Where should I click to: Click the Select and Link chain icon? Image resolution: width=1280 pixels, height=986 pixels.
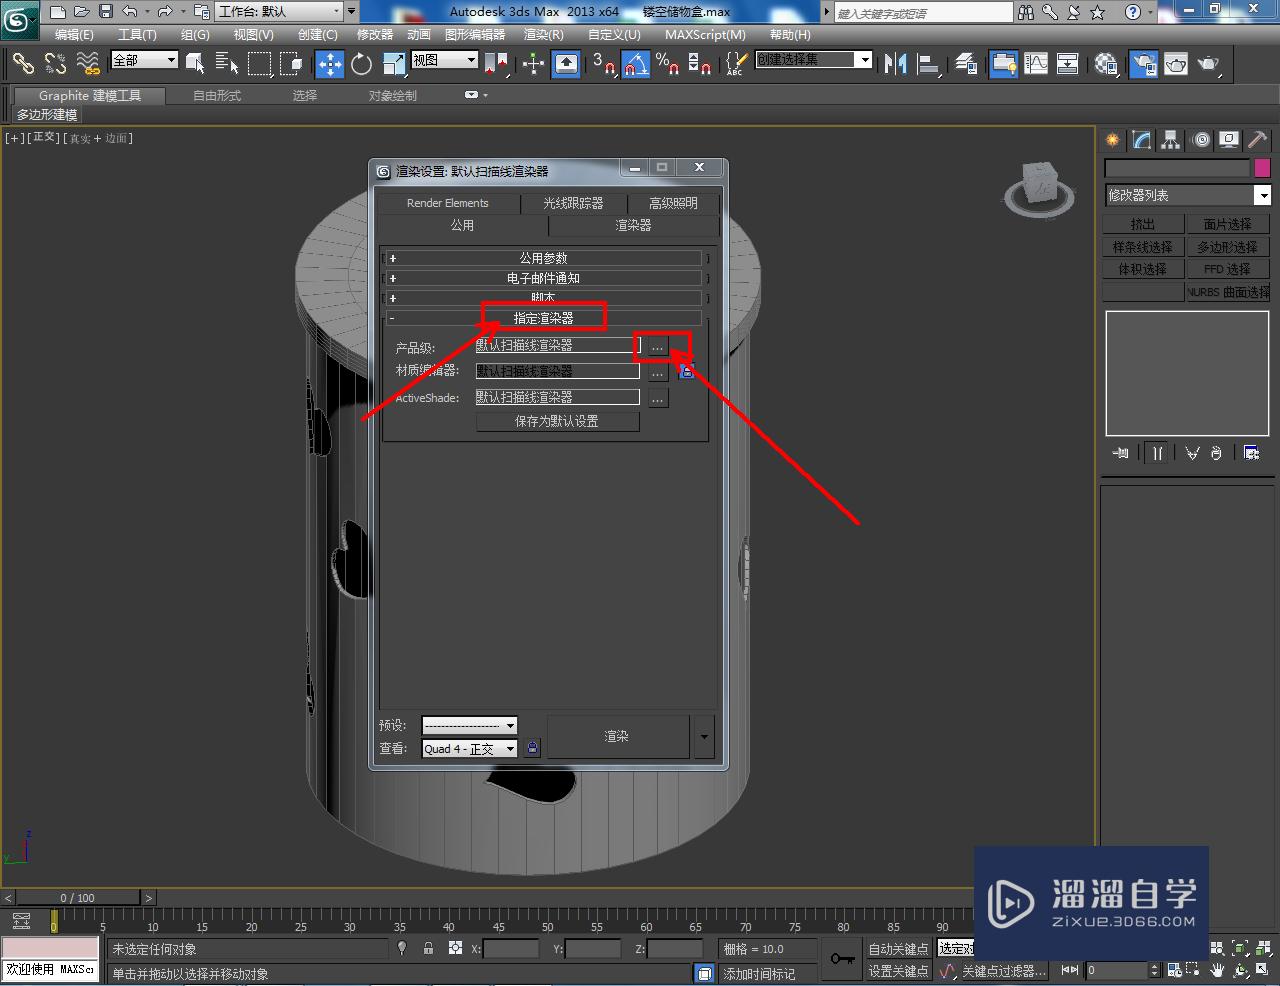(23, 64)
